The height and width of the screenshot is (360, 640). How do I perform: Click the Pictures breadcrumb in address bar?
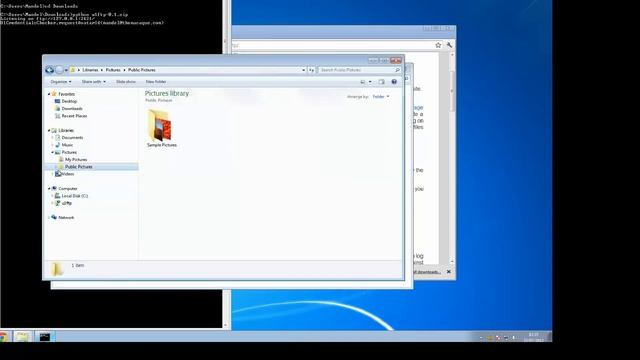point(113,70)
